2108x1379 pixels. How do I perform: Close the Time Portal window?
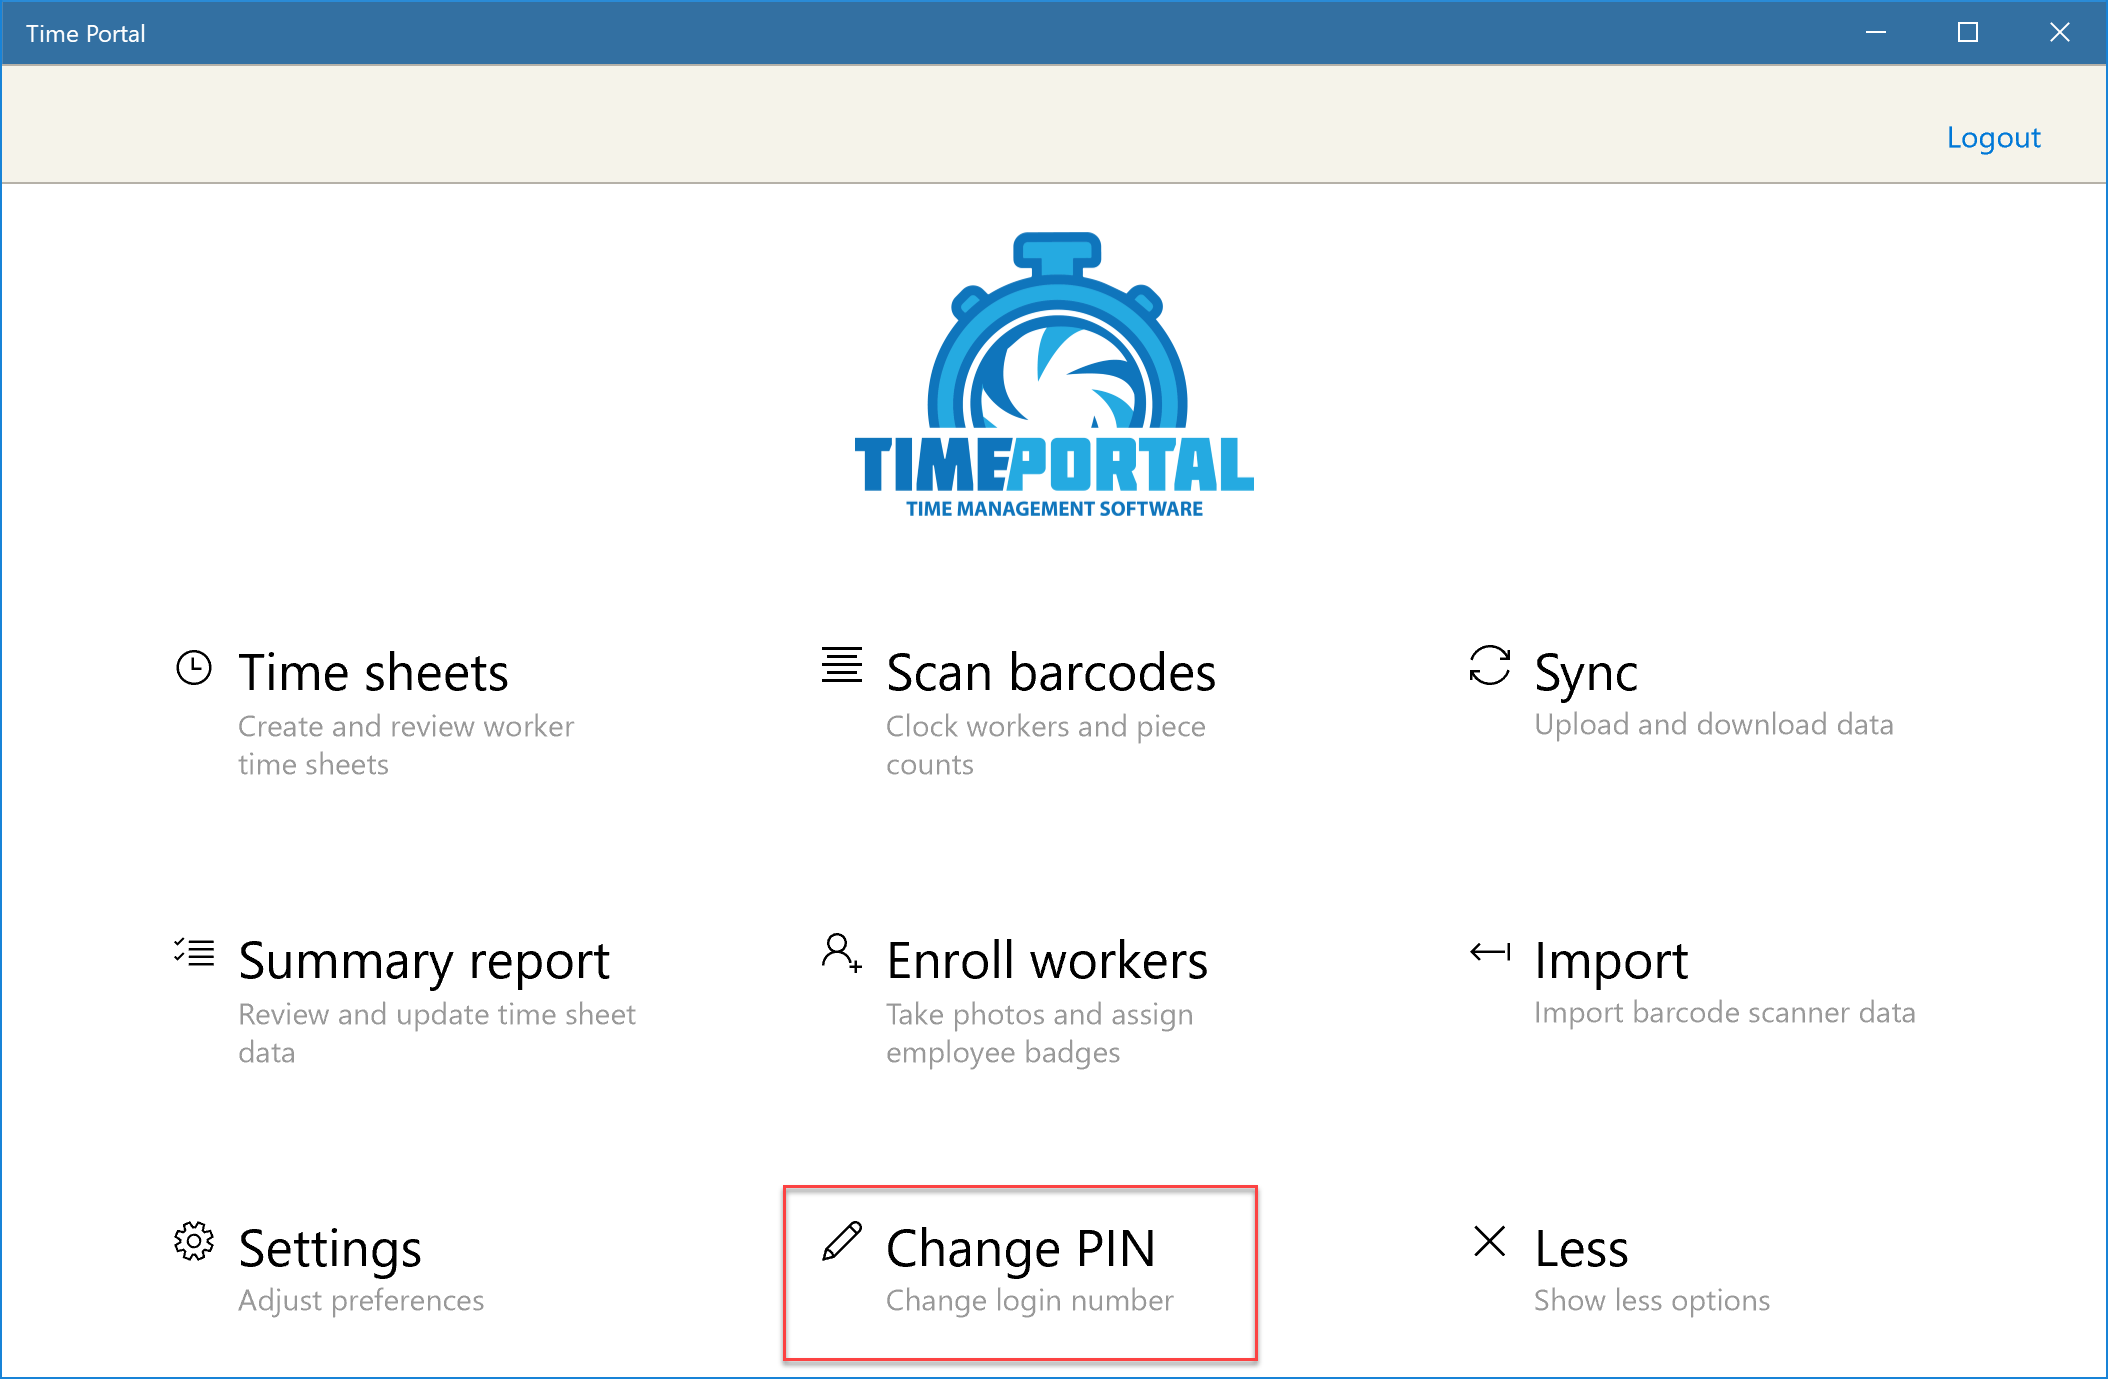coord(2060,33)
